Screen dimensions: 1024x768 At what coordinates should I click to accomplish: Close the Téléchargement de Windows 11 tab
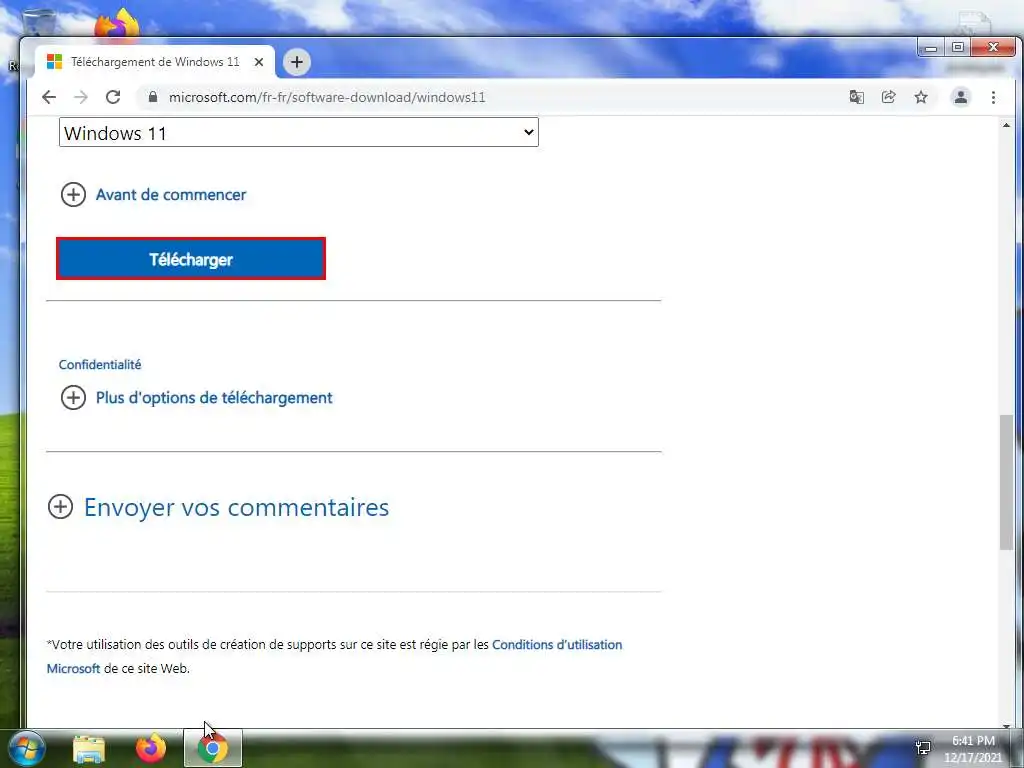click(259, 62)
